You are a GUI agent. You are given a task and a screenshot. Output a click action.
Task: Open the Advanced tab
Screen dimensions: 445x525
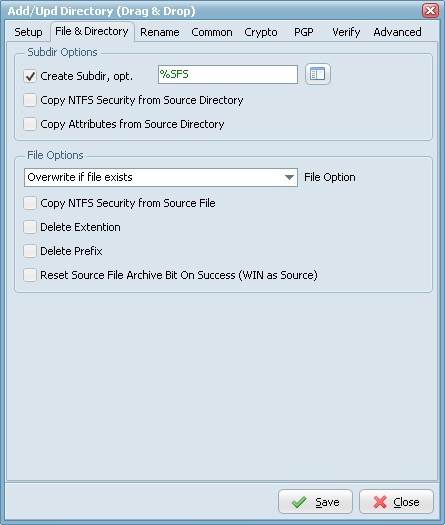[397, 32]
